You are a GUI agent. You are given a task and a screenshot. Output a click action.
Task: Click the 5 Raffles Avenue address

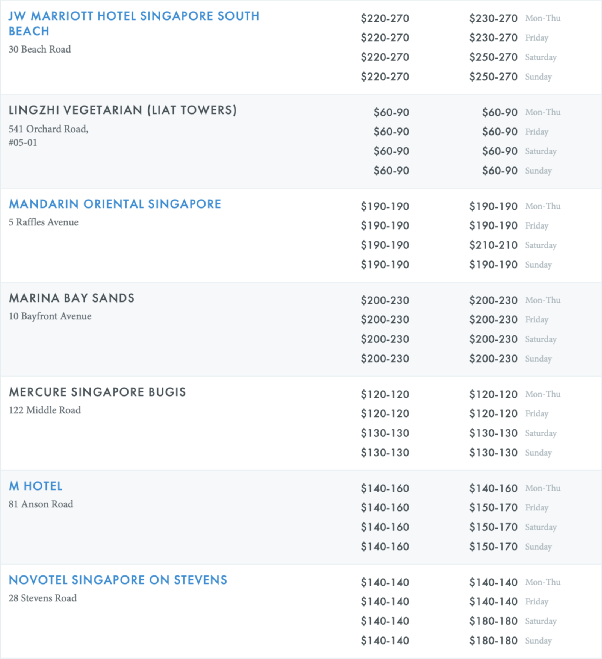[44, 222]
